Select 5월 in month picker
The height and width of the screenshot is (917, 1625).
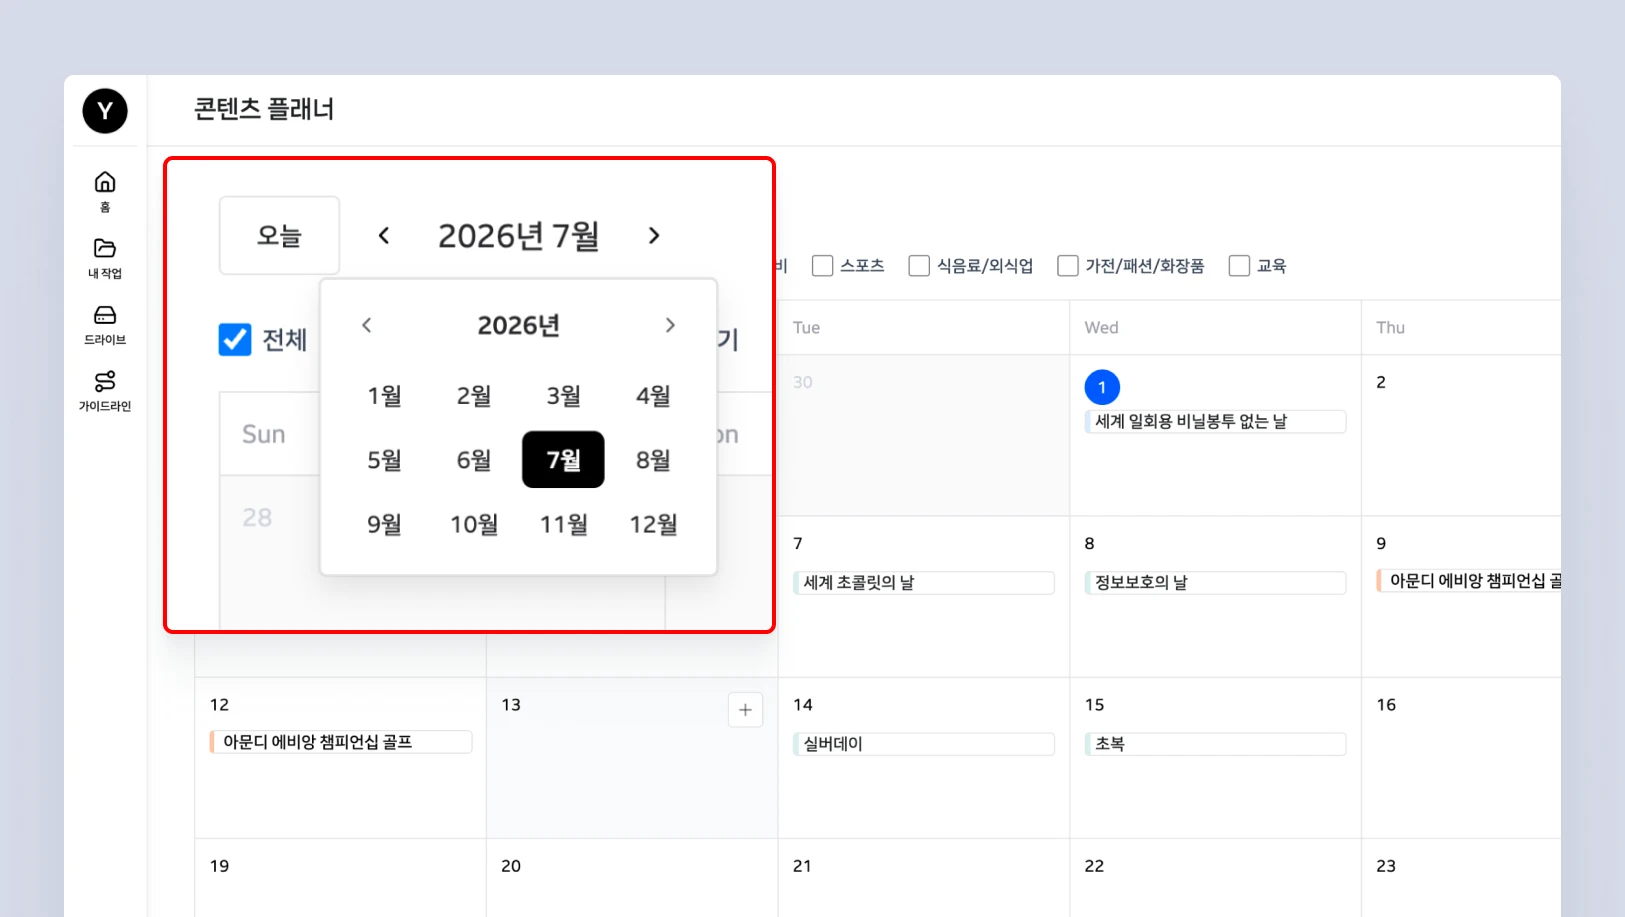point(384,460)
